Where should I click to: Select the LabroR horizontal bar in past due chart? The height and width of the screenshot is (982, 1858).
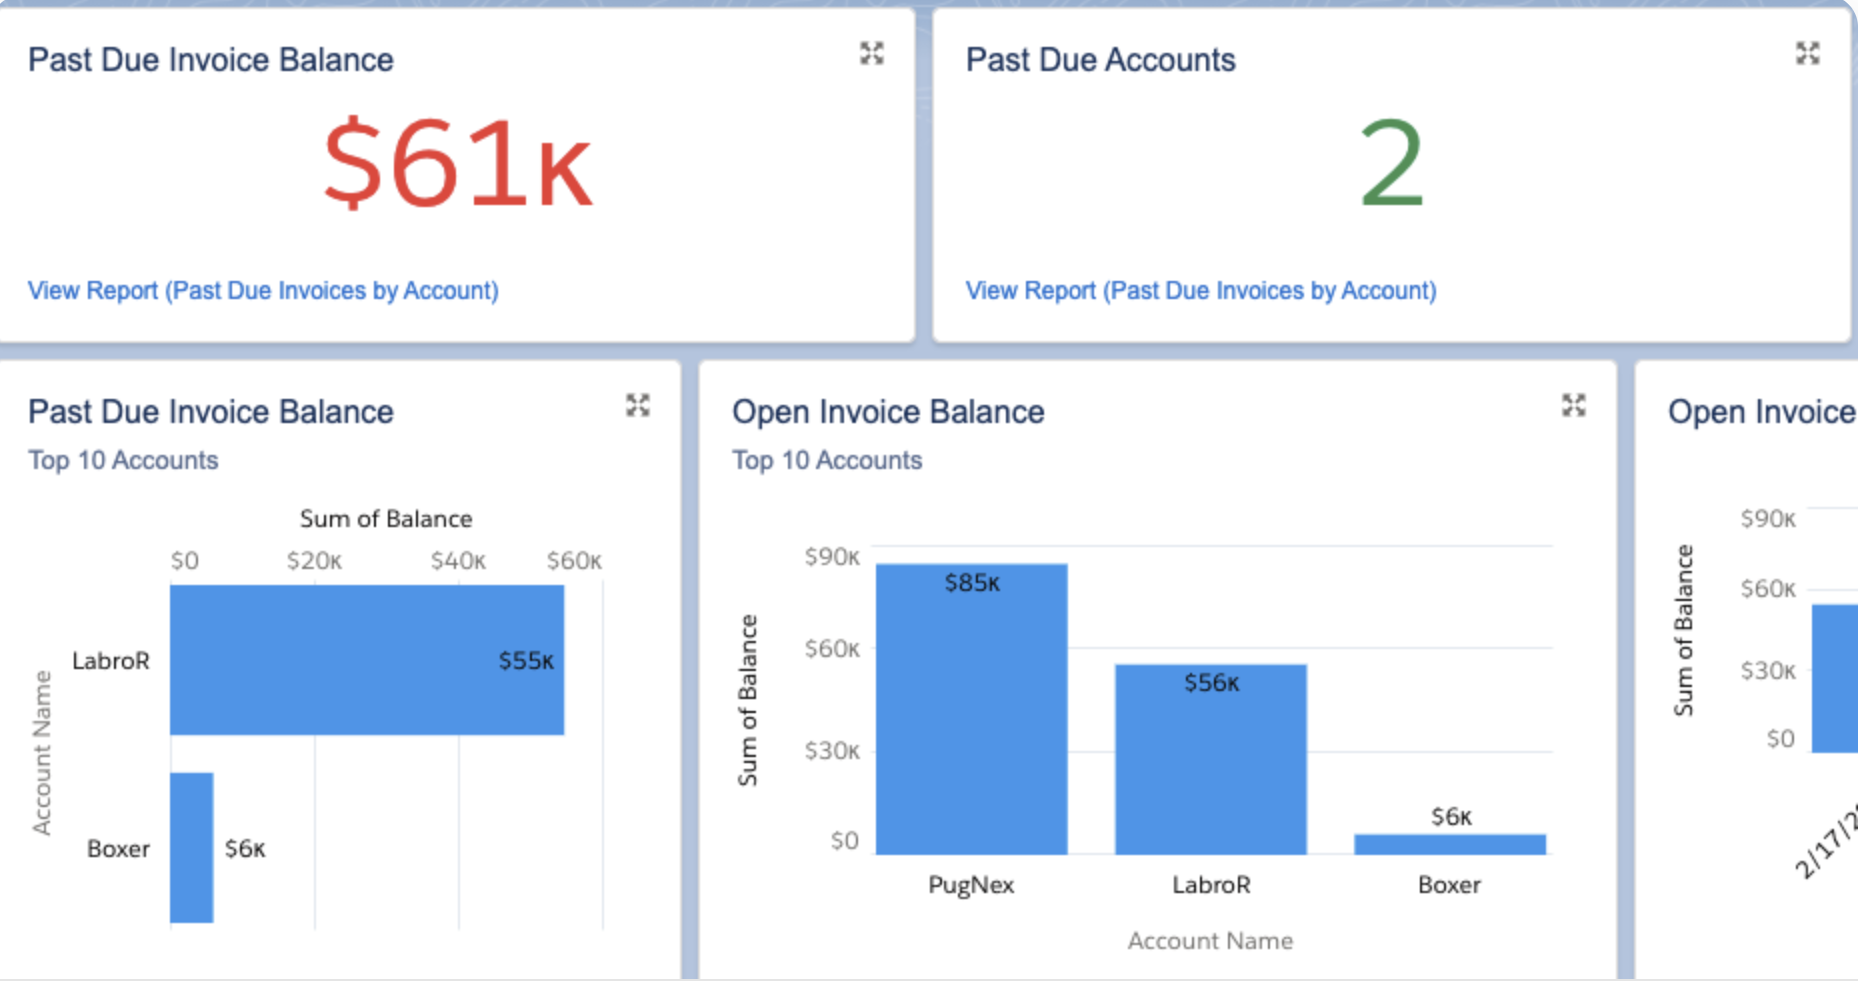(x=367, y=660)
